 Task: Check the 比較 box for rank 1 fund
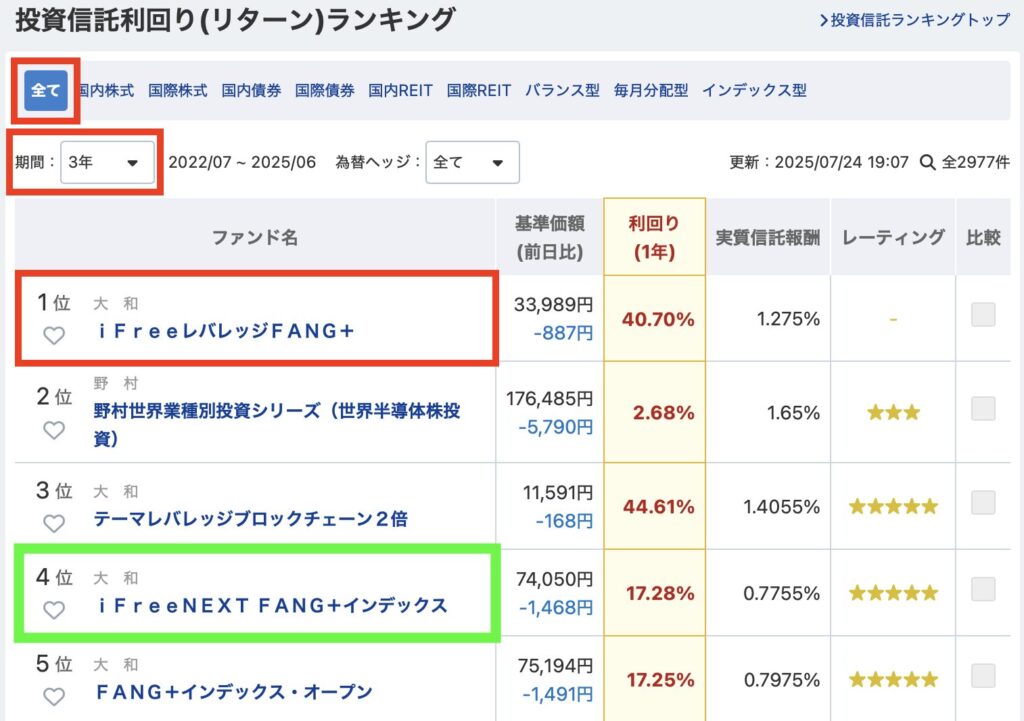click(x=983, y=314)
